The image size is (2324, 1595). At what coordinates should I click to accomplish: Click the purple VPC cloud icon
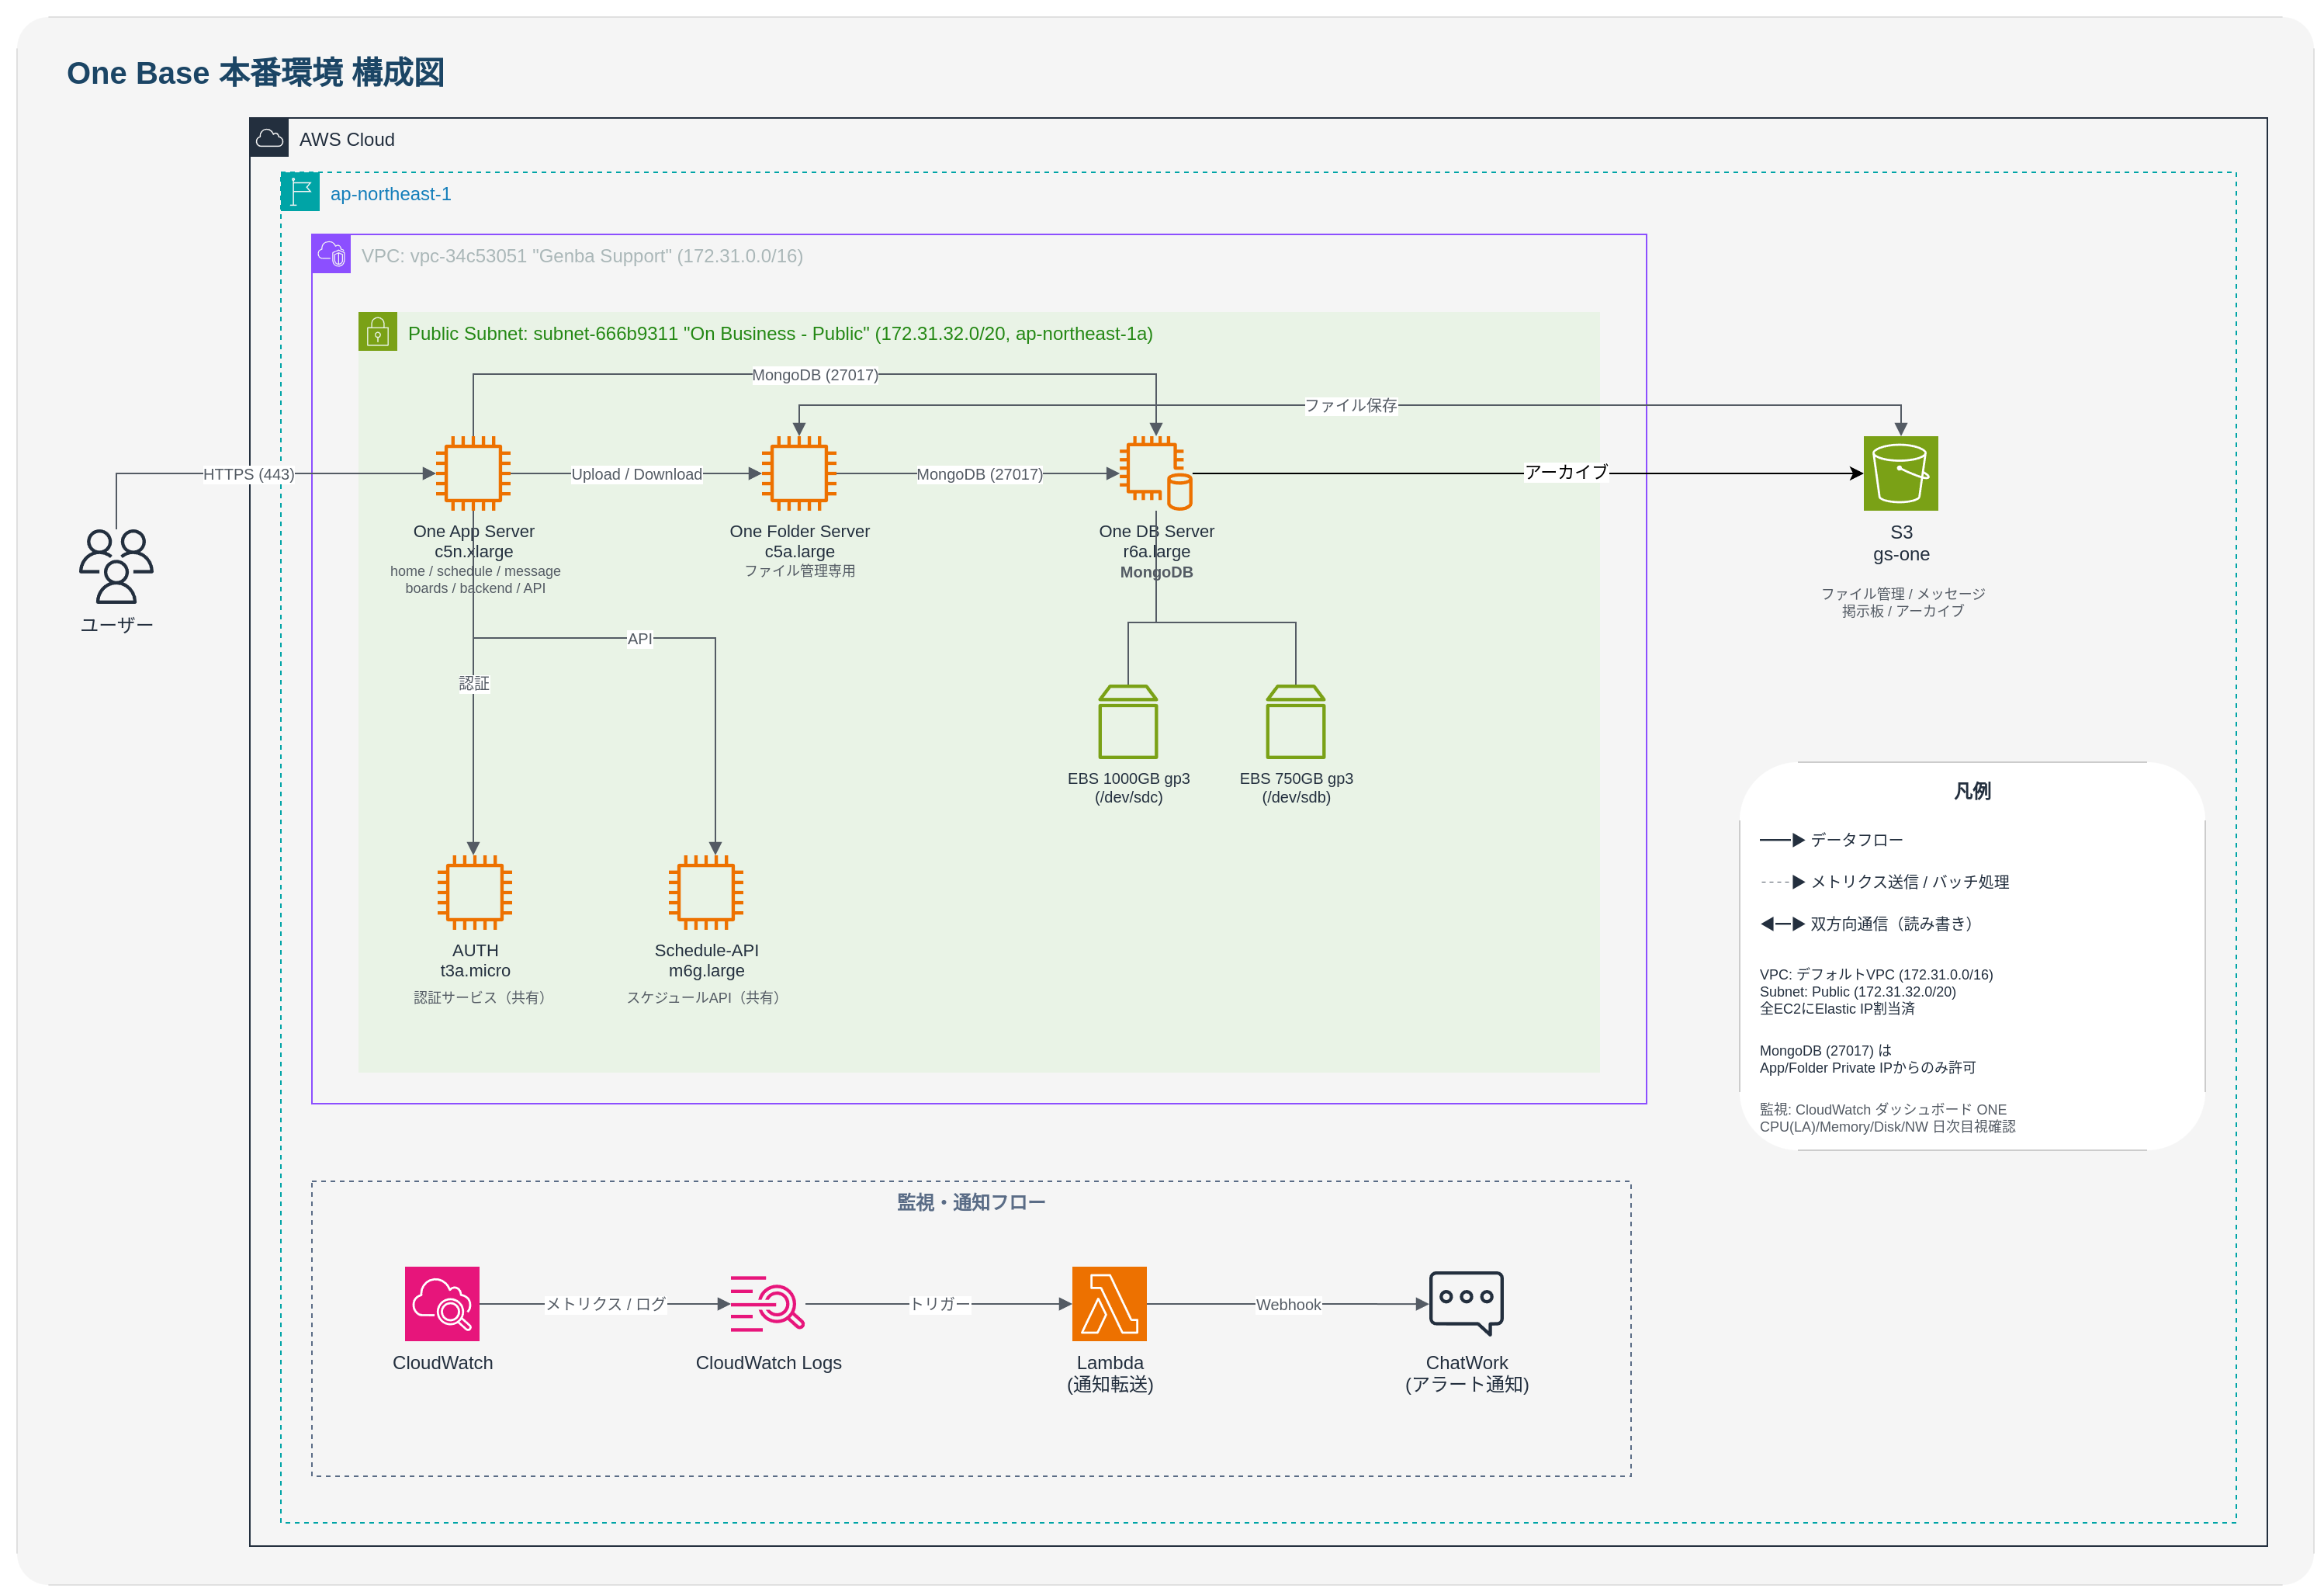tap(331, 254)
